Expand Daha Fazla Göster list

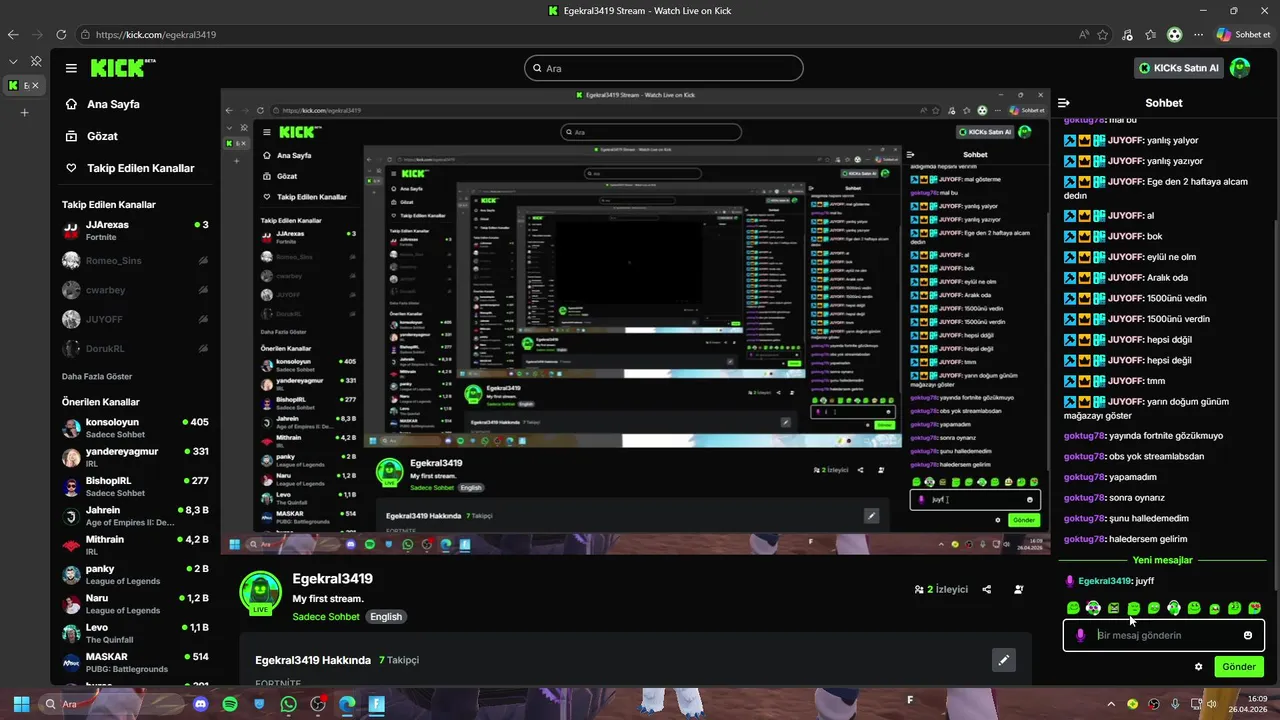click(97, 377)
